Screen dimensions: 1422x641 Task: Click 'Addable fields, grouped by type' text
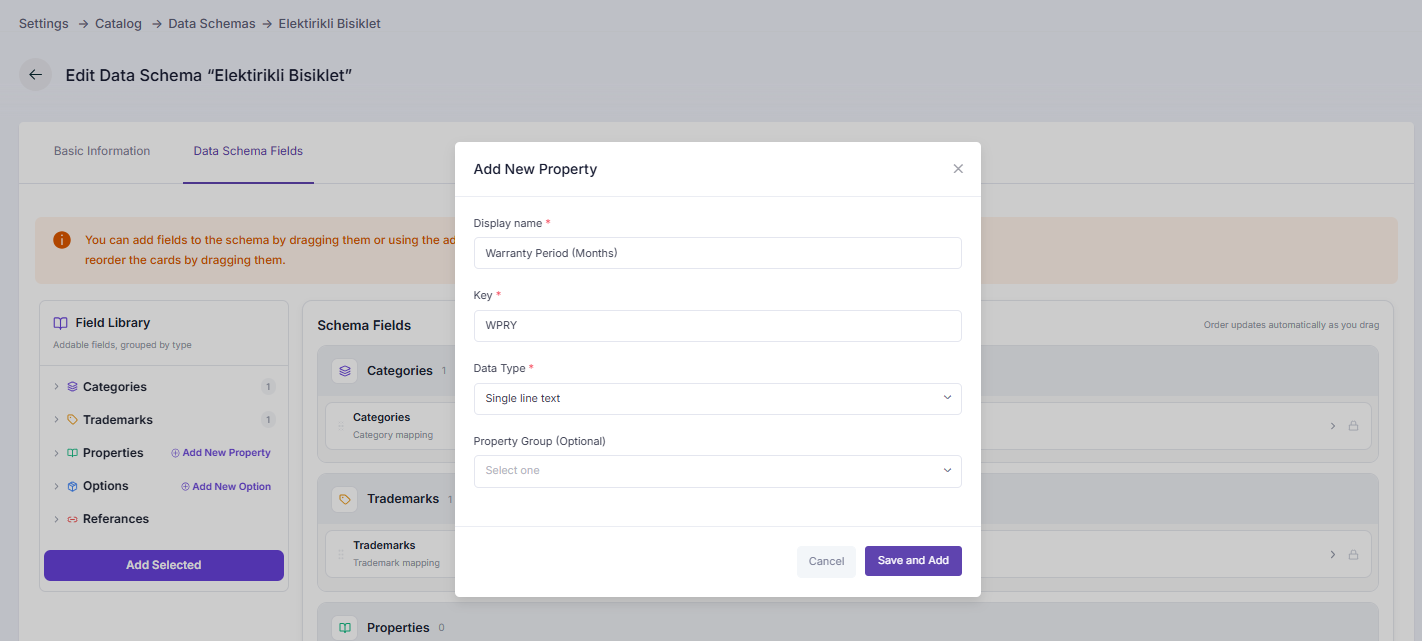pos(122,345)
